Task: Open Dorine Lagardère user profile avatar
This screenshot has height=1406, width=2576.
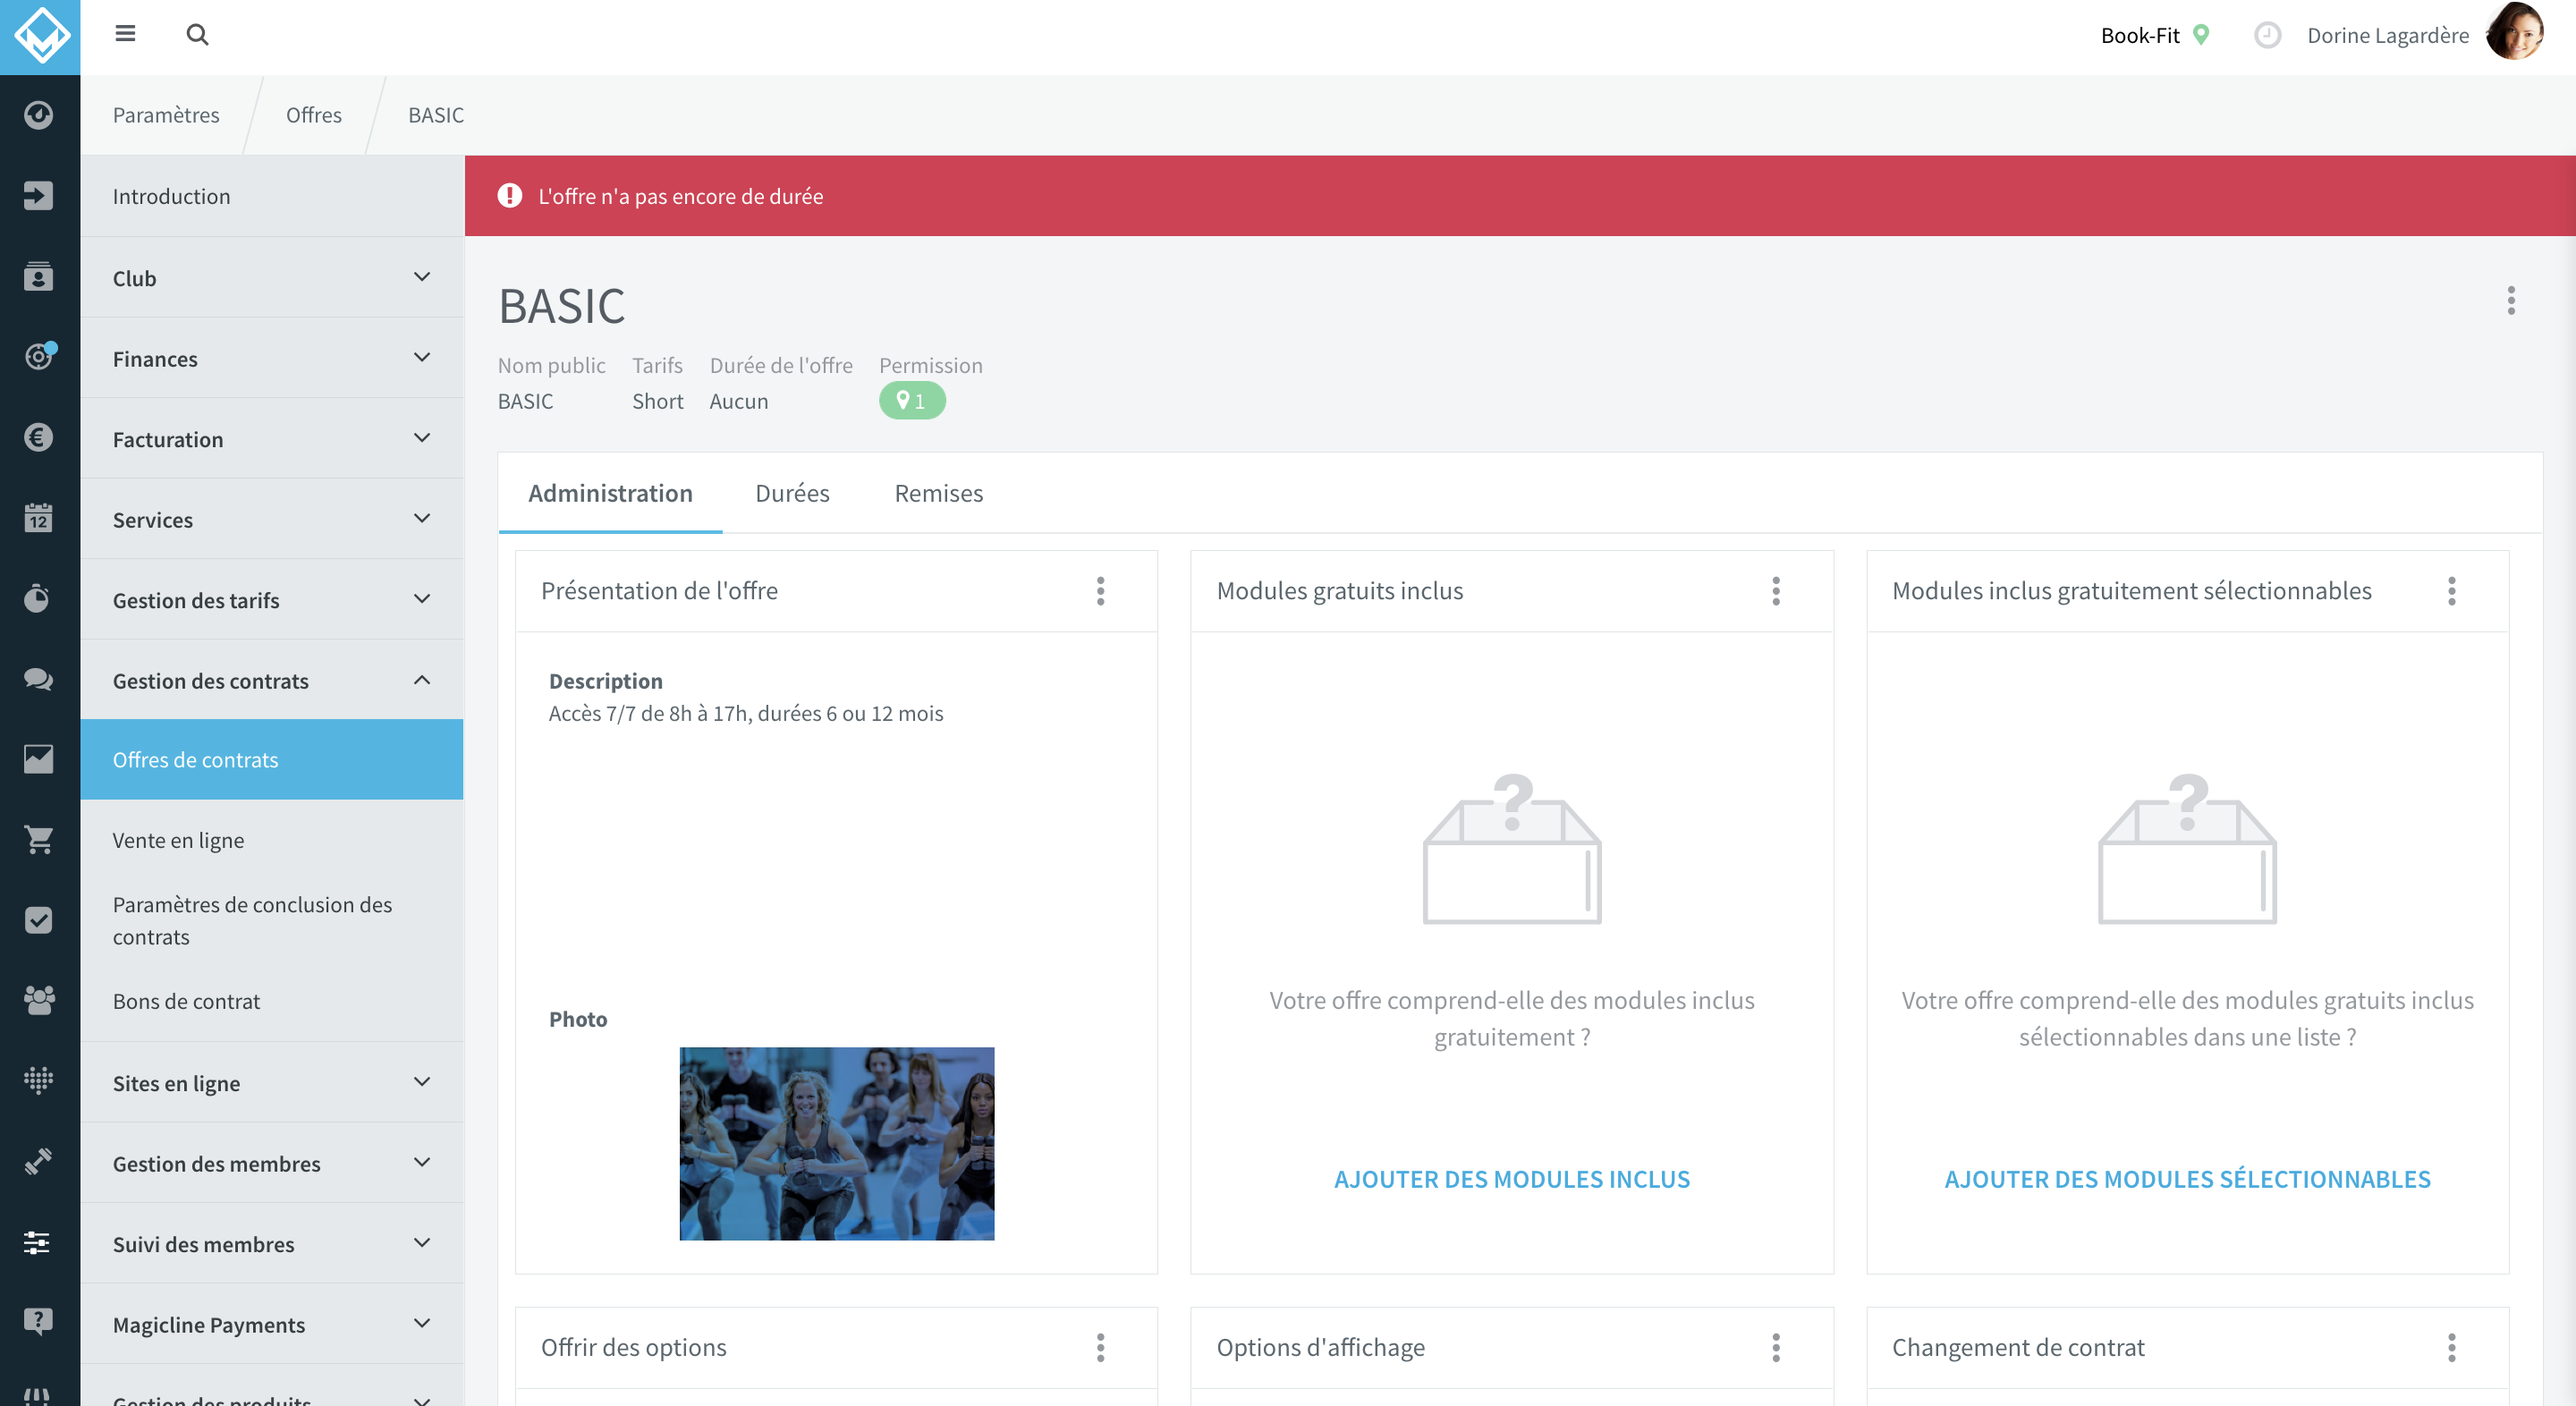Action: click(x=2515, y=32)
